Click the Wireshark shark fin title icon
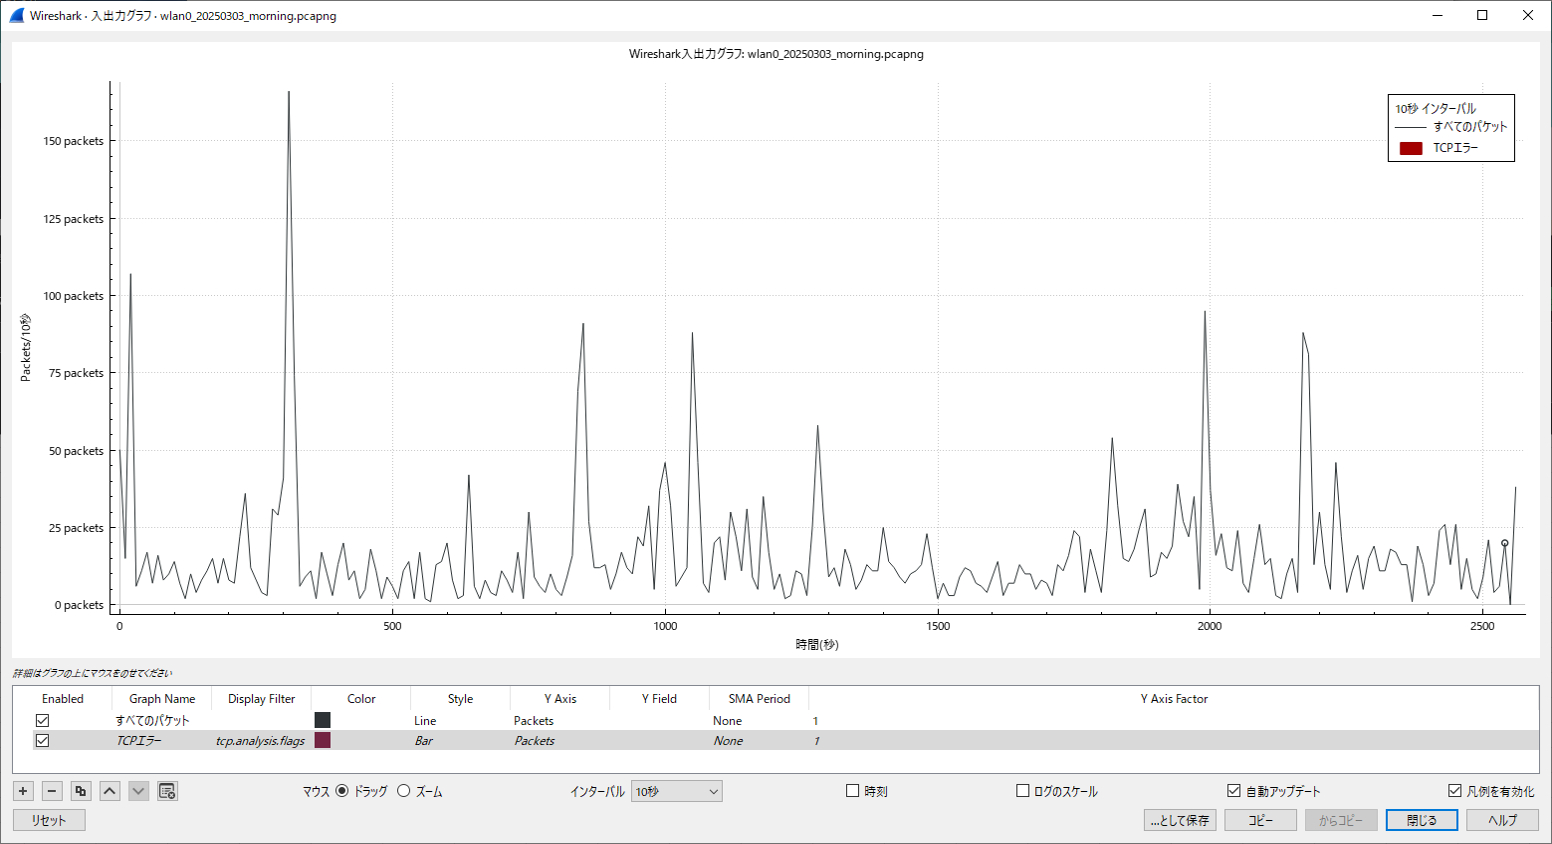This screenshot has width=1552, height=844. tap(16, 15)
